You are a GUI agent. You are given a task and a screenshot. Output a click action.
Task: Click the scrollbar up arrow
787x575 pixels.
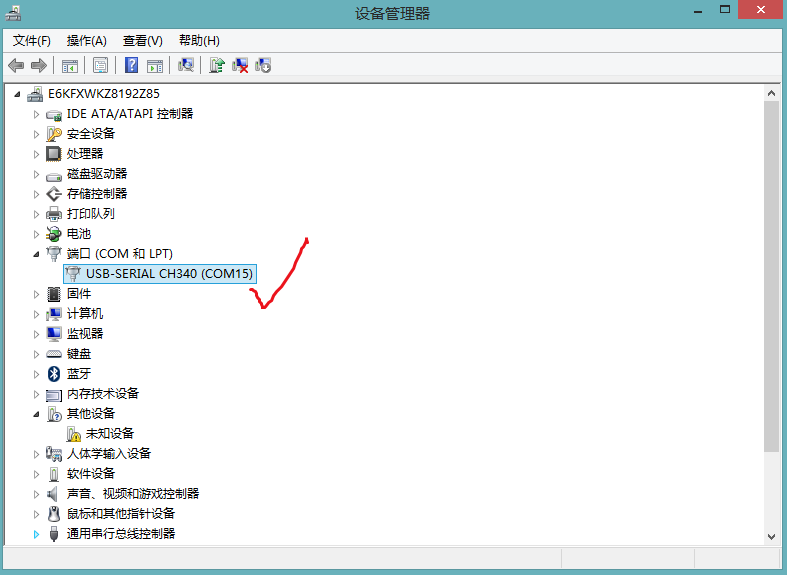click(771, 93)
